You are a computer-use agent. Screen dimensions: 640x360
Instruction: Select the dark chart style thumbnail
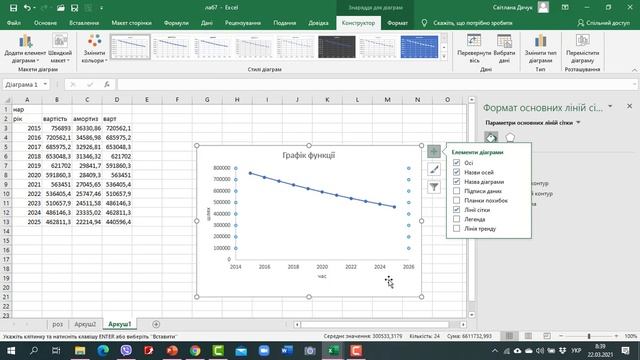point(337,47)
